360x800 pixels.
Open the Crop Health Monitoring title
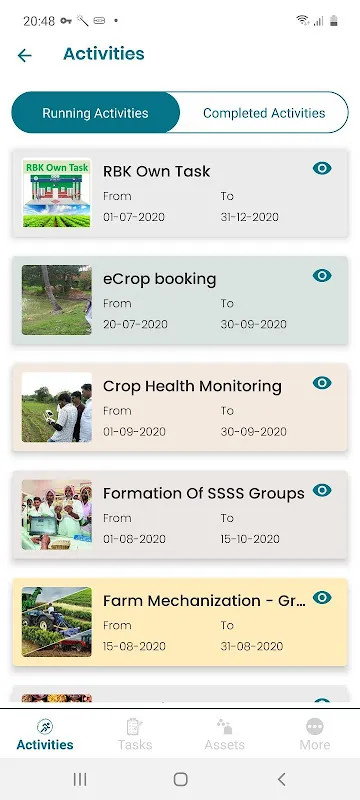[192, 386]
